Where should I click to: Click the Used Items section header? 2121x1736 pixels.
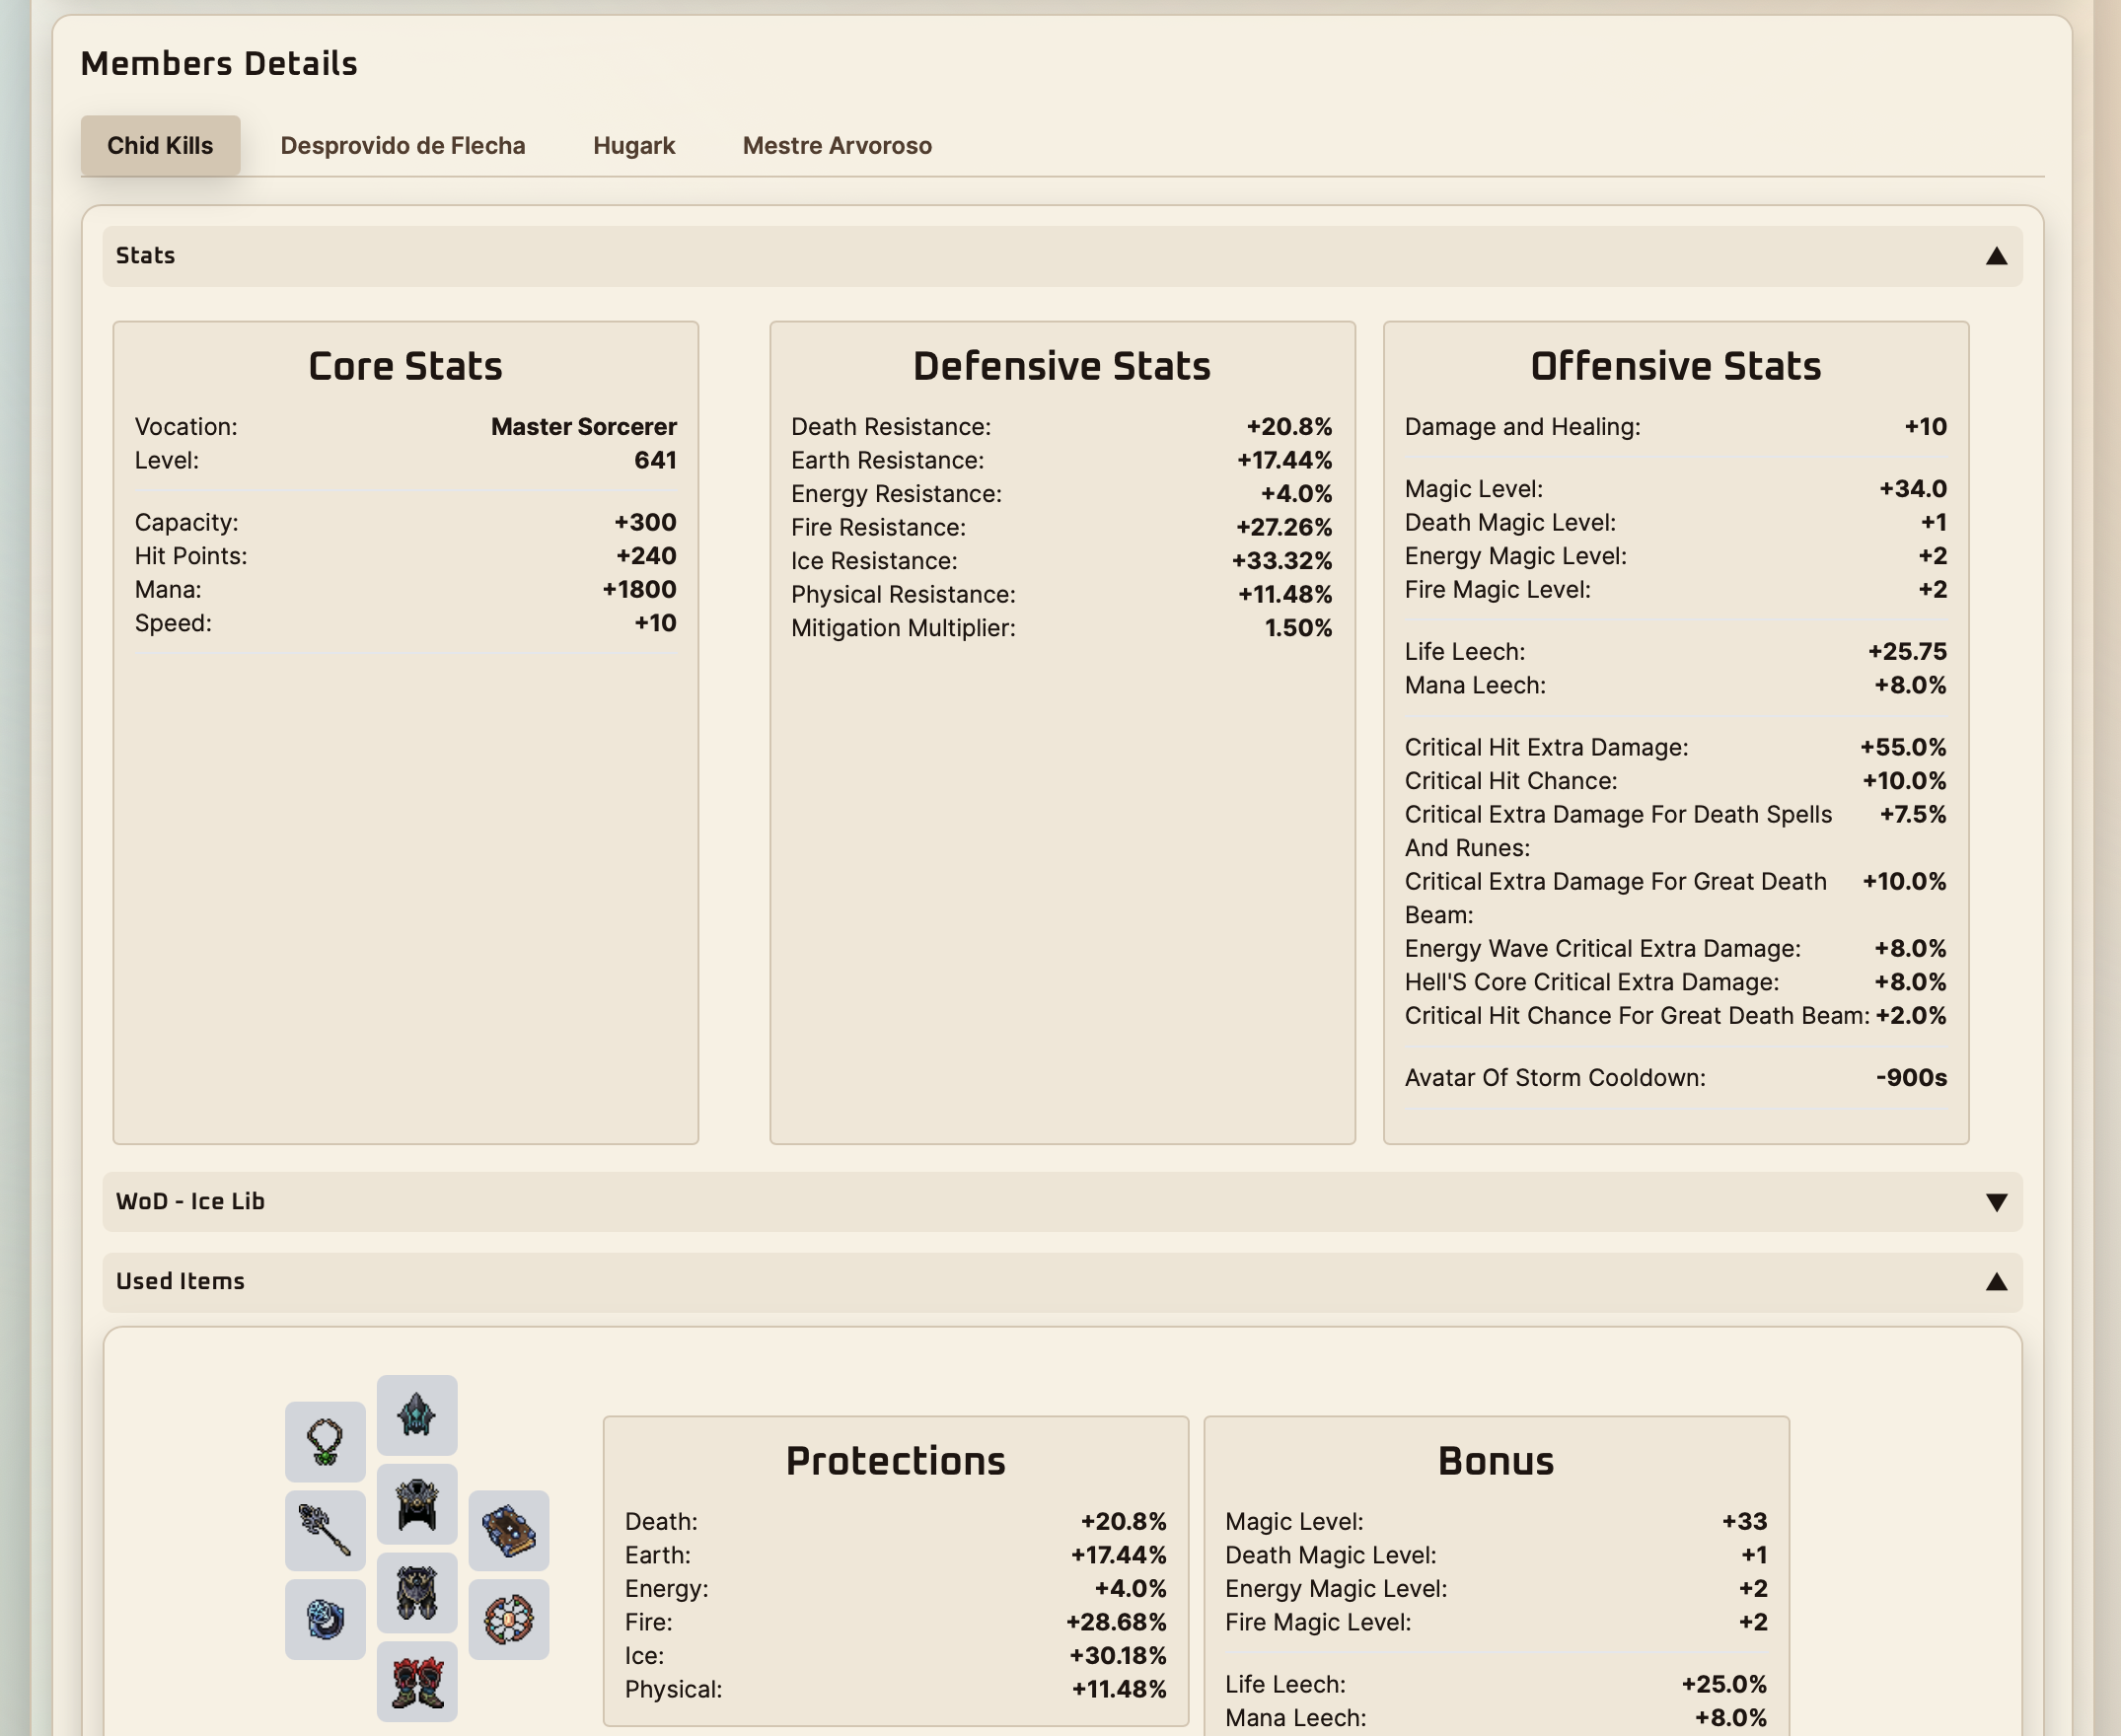(x=180, y=1281)
